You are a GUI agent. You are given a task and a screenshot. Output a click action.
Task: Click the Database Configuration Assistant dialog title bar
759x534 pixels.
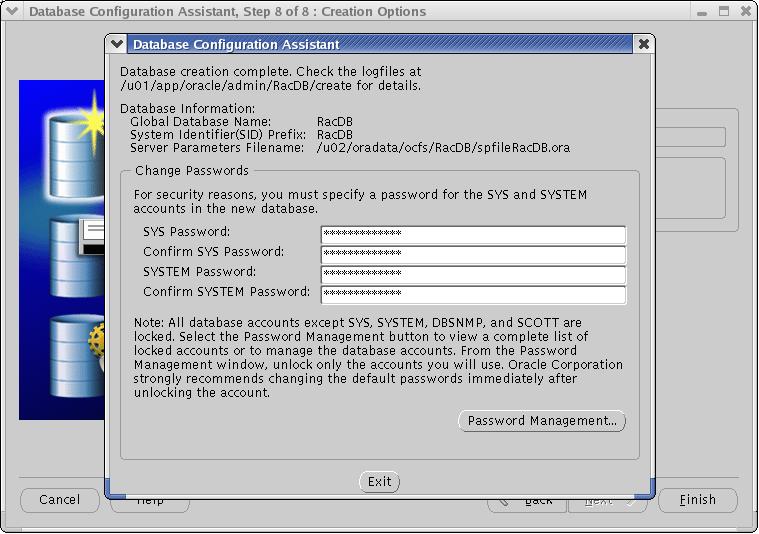click(380, 45)
